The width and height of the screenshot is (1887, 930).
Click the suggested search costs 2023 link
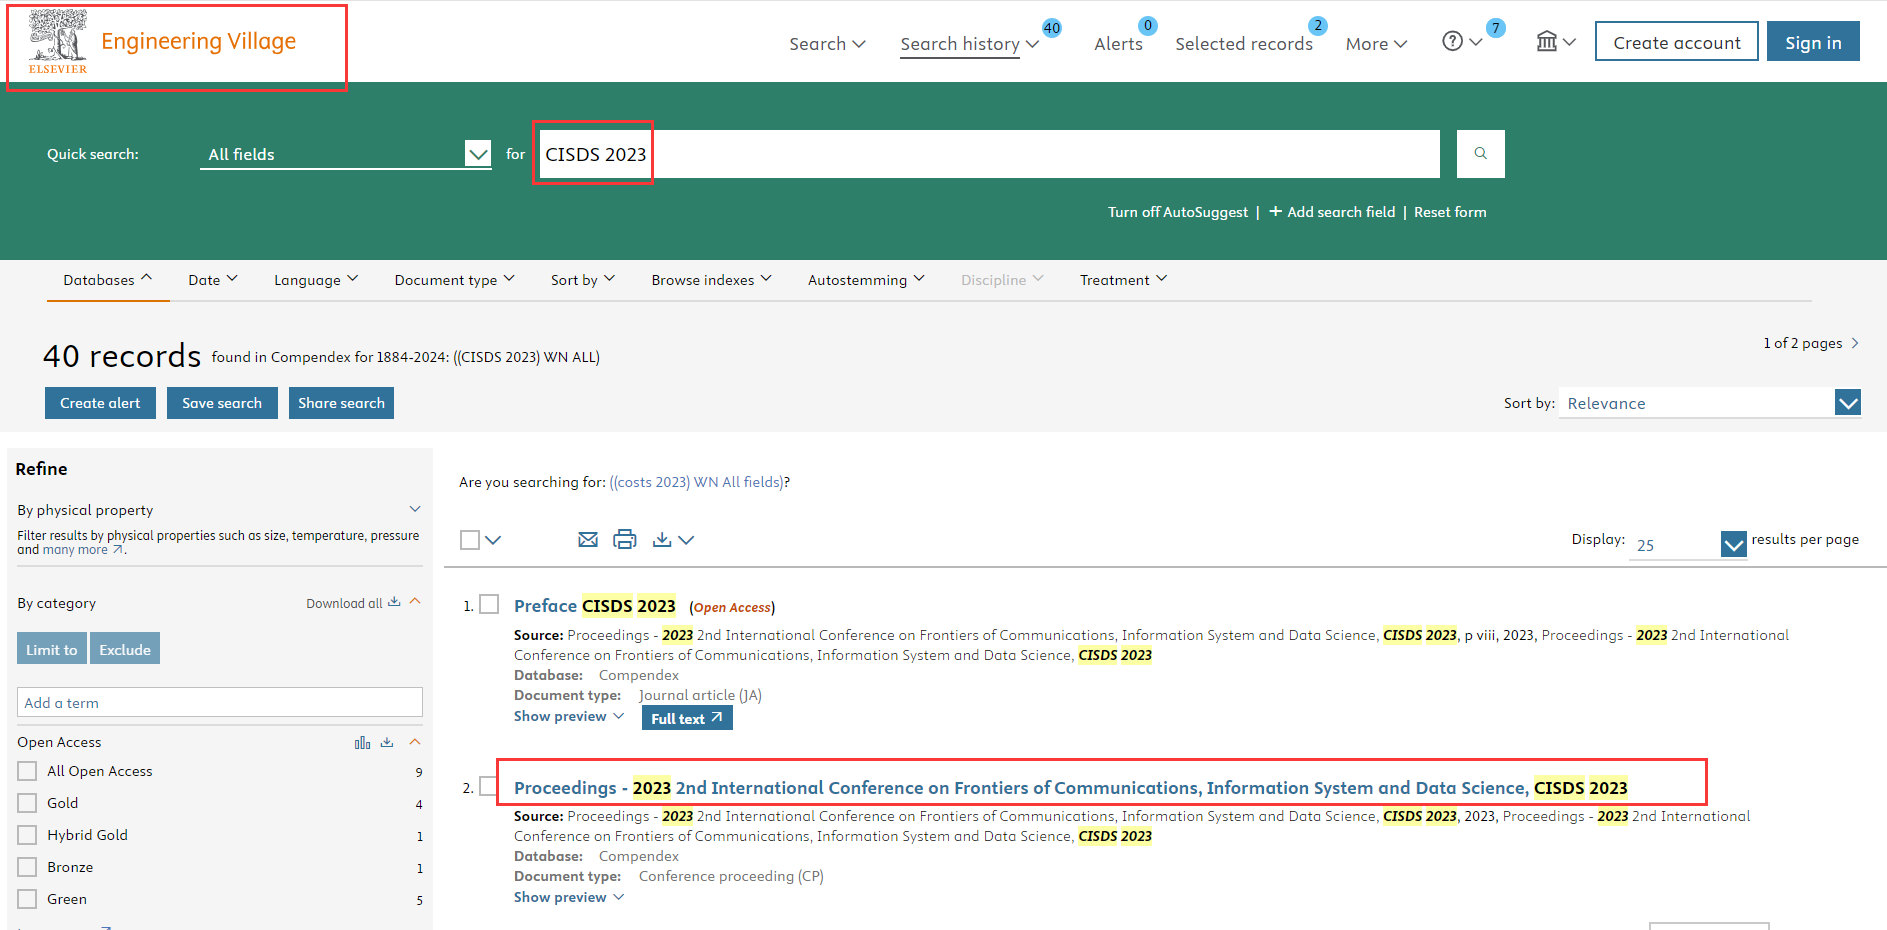click(x=697, y=482)
